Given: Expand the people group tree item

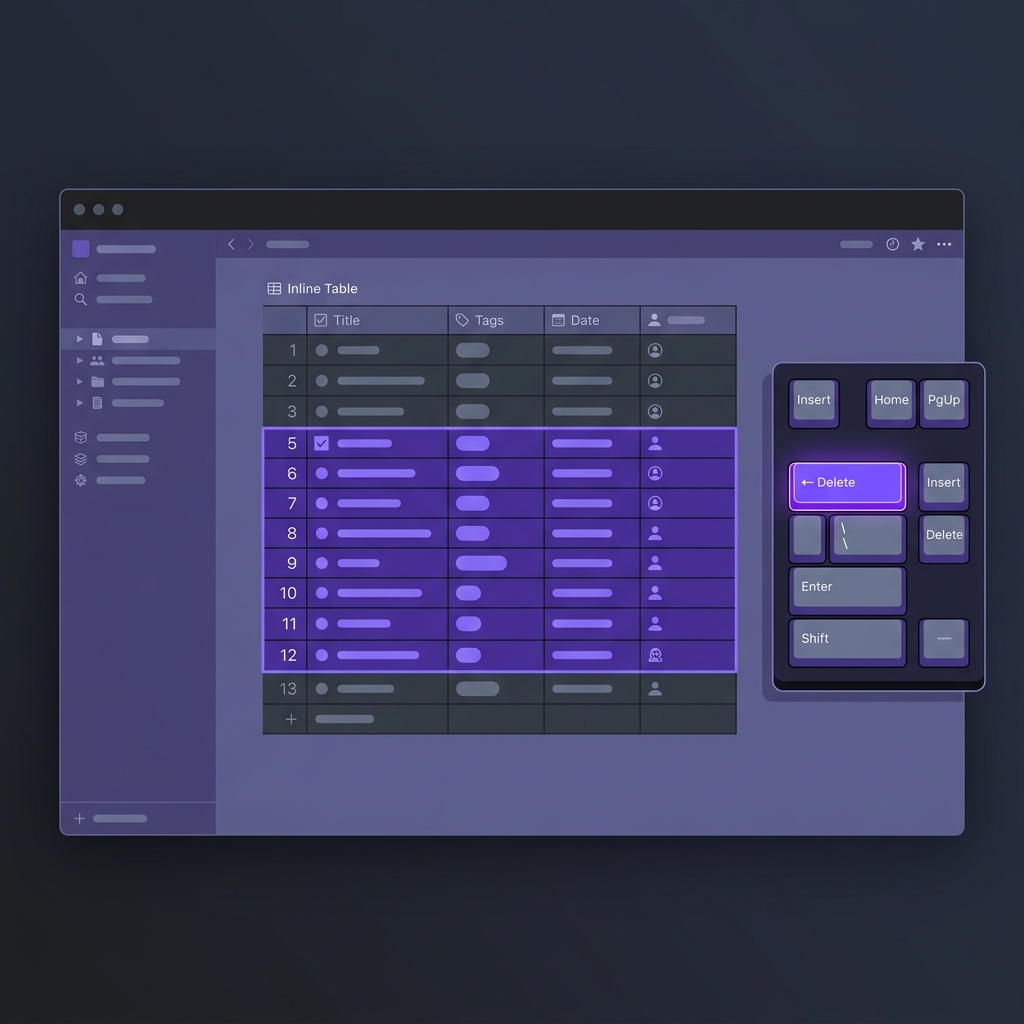Looking at the screenshot, I should [x=80, y=360].
